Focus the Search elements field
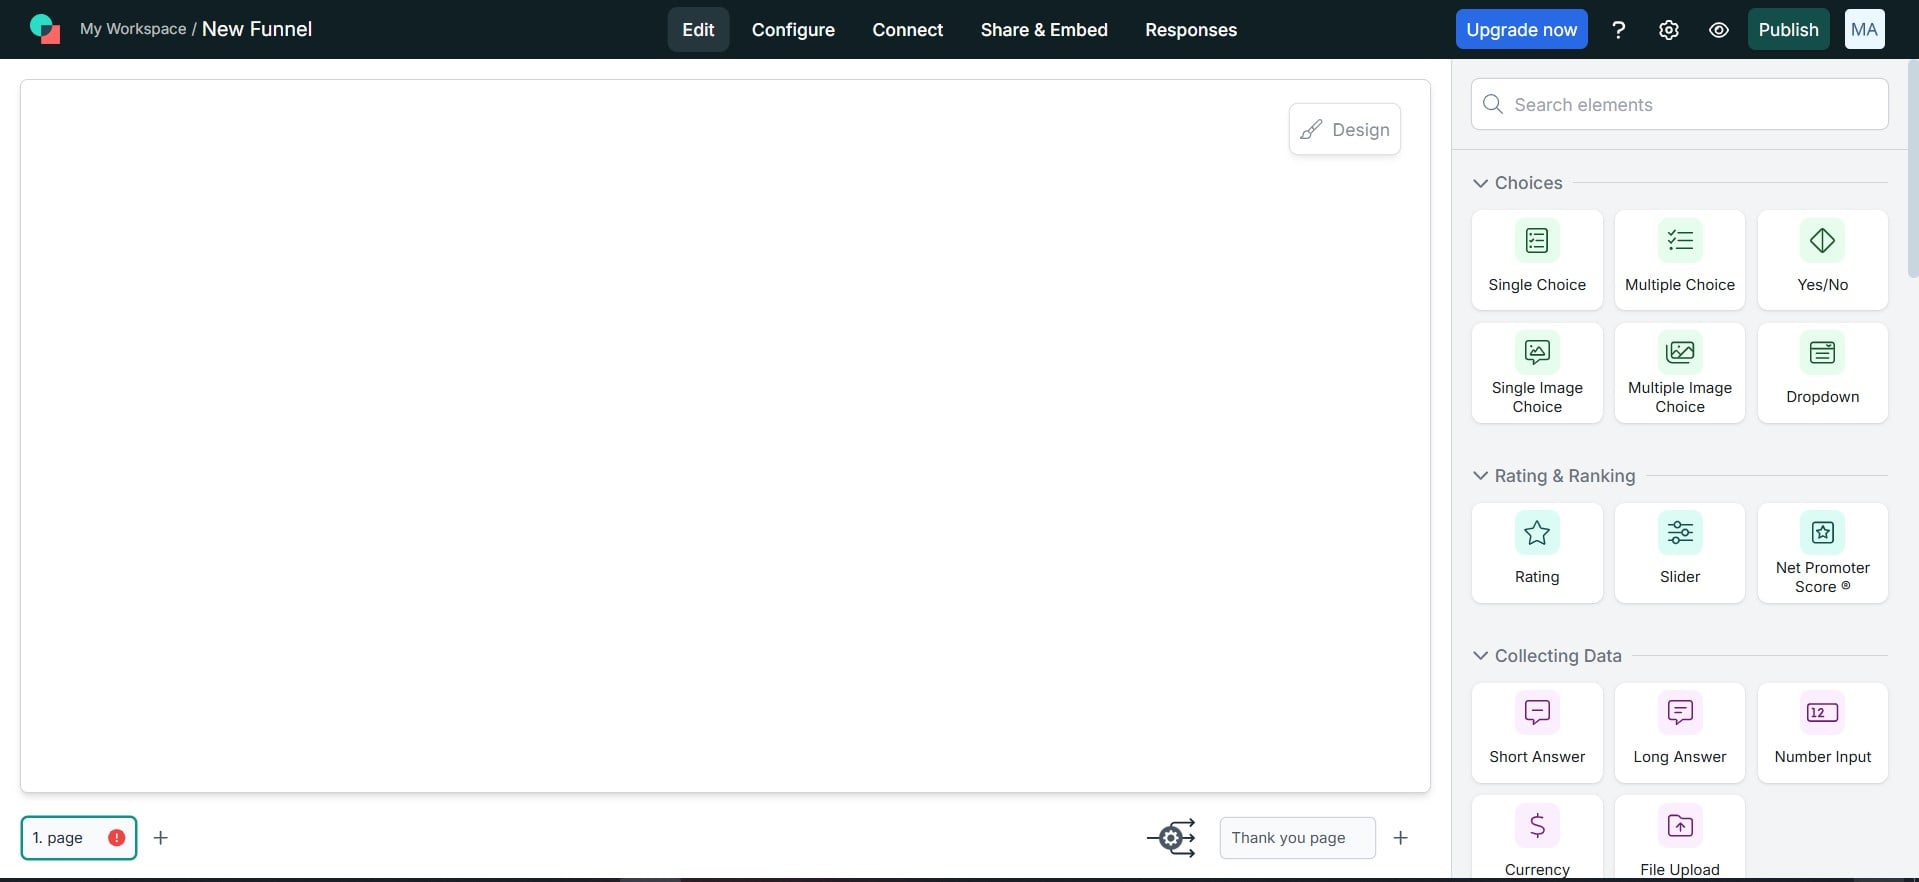 (1679, 104)
